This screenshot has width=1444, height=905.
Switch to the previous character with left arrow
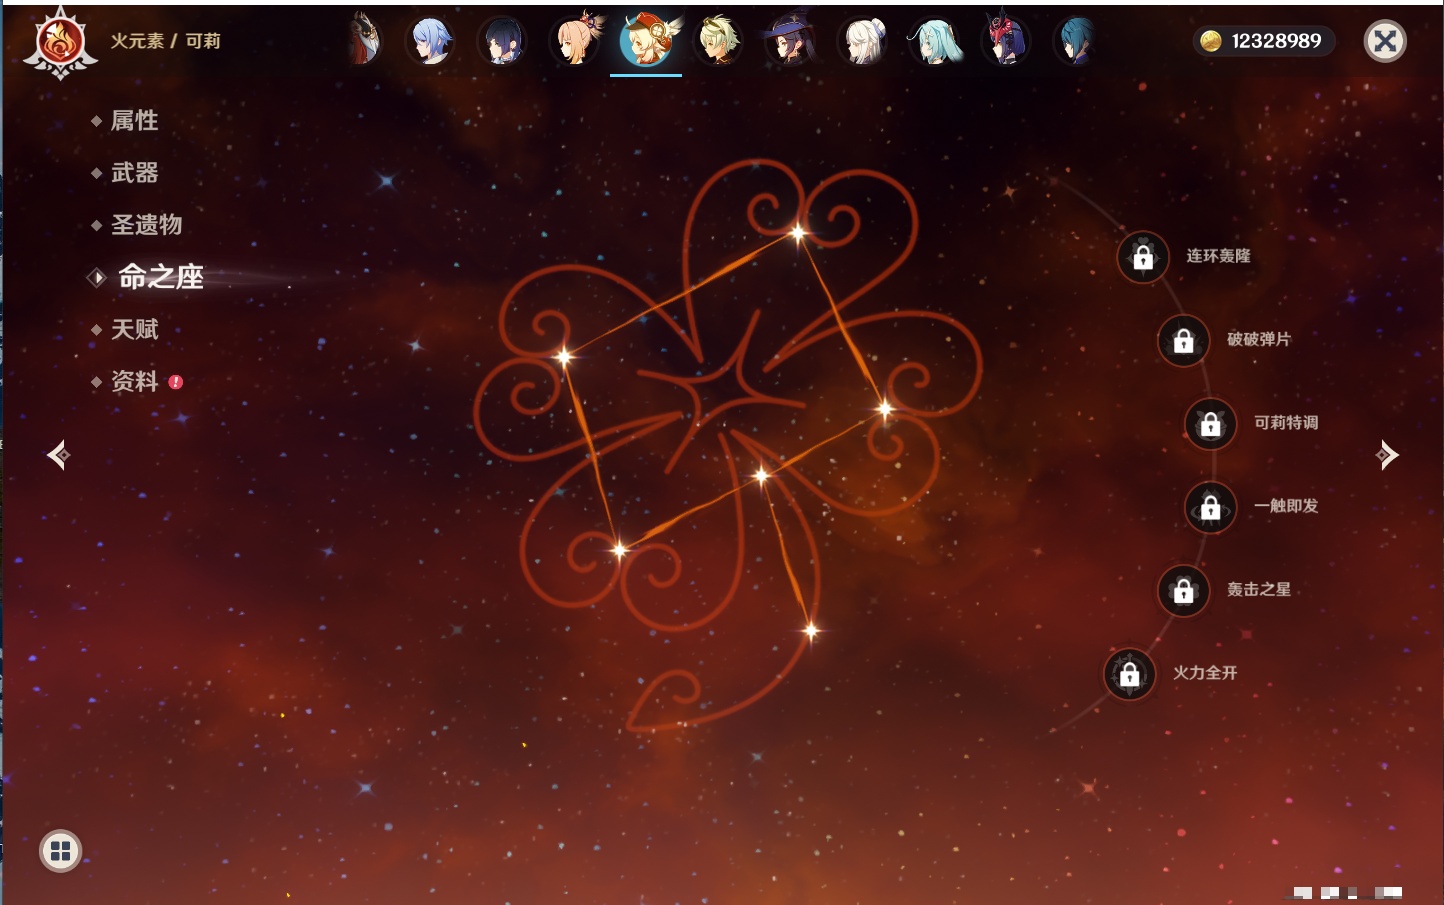pyautogui.click(x=59, y=455)
